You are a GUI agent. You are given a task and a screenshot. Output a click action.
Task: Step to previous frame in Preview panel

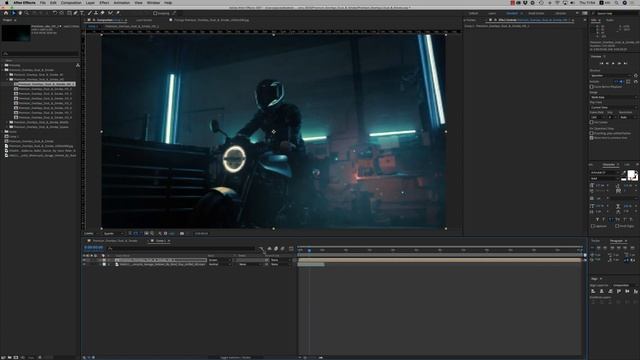pos(607,63)
